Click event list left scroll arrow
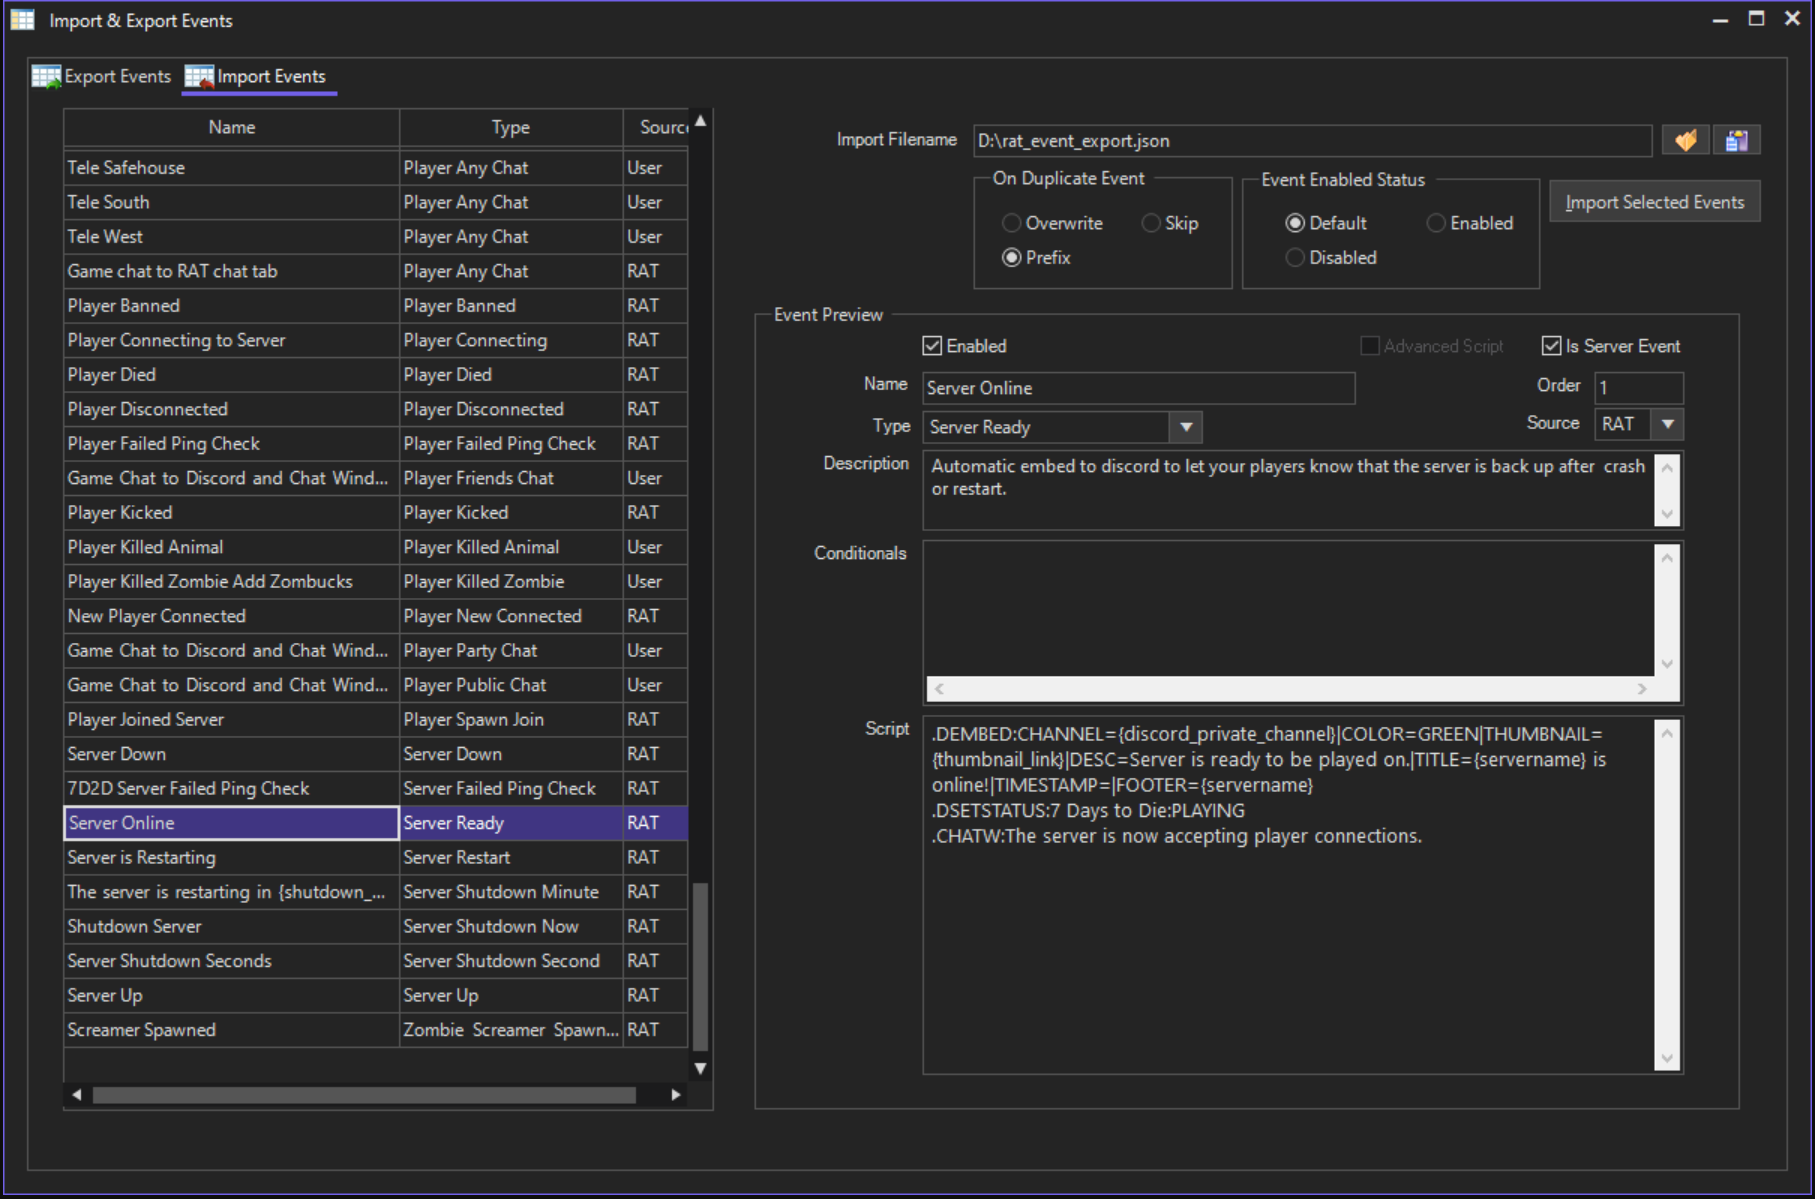Image resolution: width=1815 pixels, height=1199 pixels. point(77,1095)
